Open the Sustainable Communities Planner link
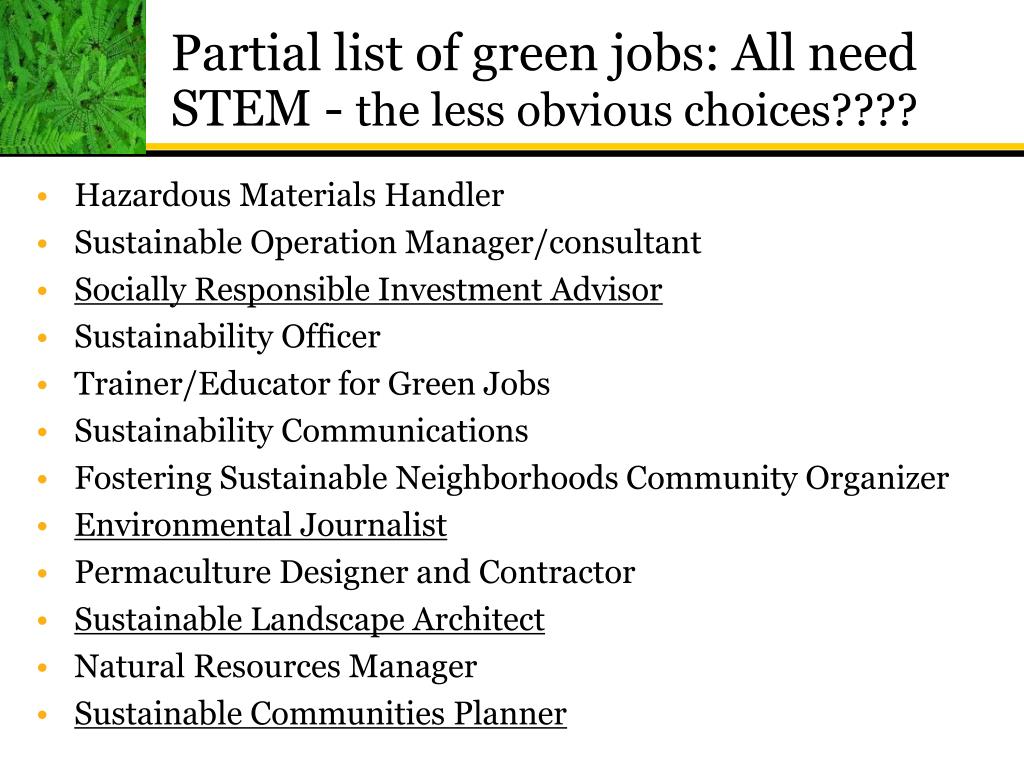This screenshot has width=1024, height=768. pyautogui.click(x=320, y=713)
